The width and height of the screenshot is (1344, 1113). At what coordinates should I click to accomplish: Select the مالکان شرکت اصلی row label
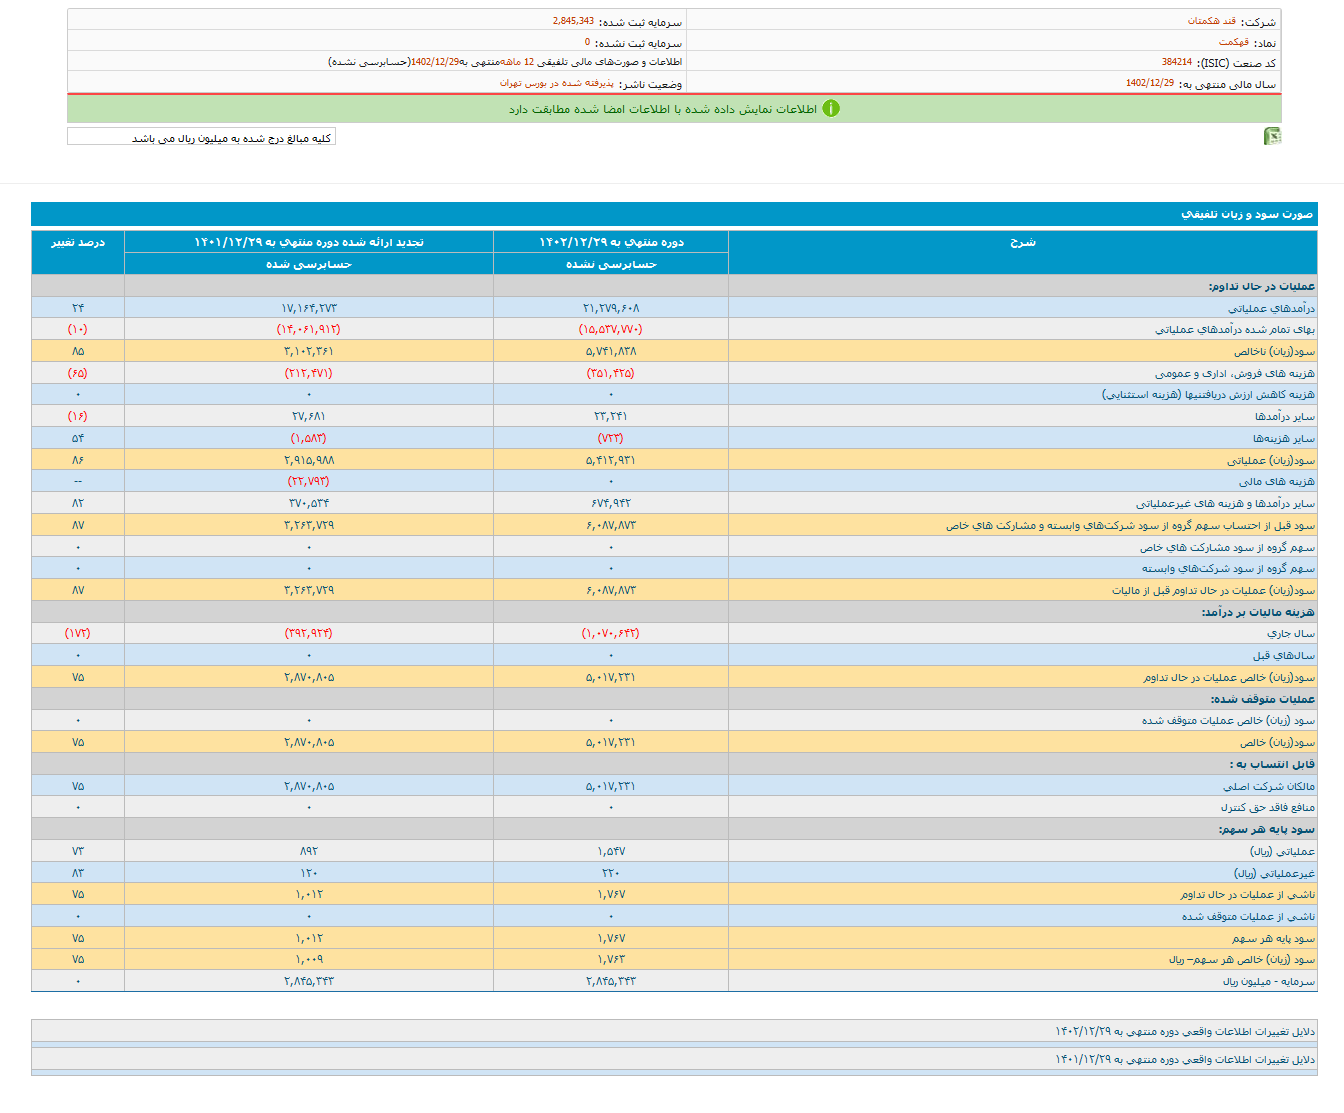(x=1269, y=786)
